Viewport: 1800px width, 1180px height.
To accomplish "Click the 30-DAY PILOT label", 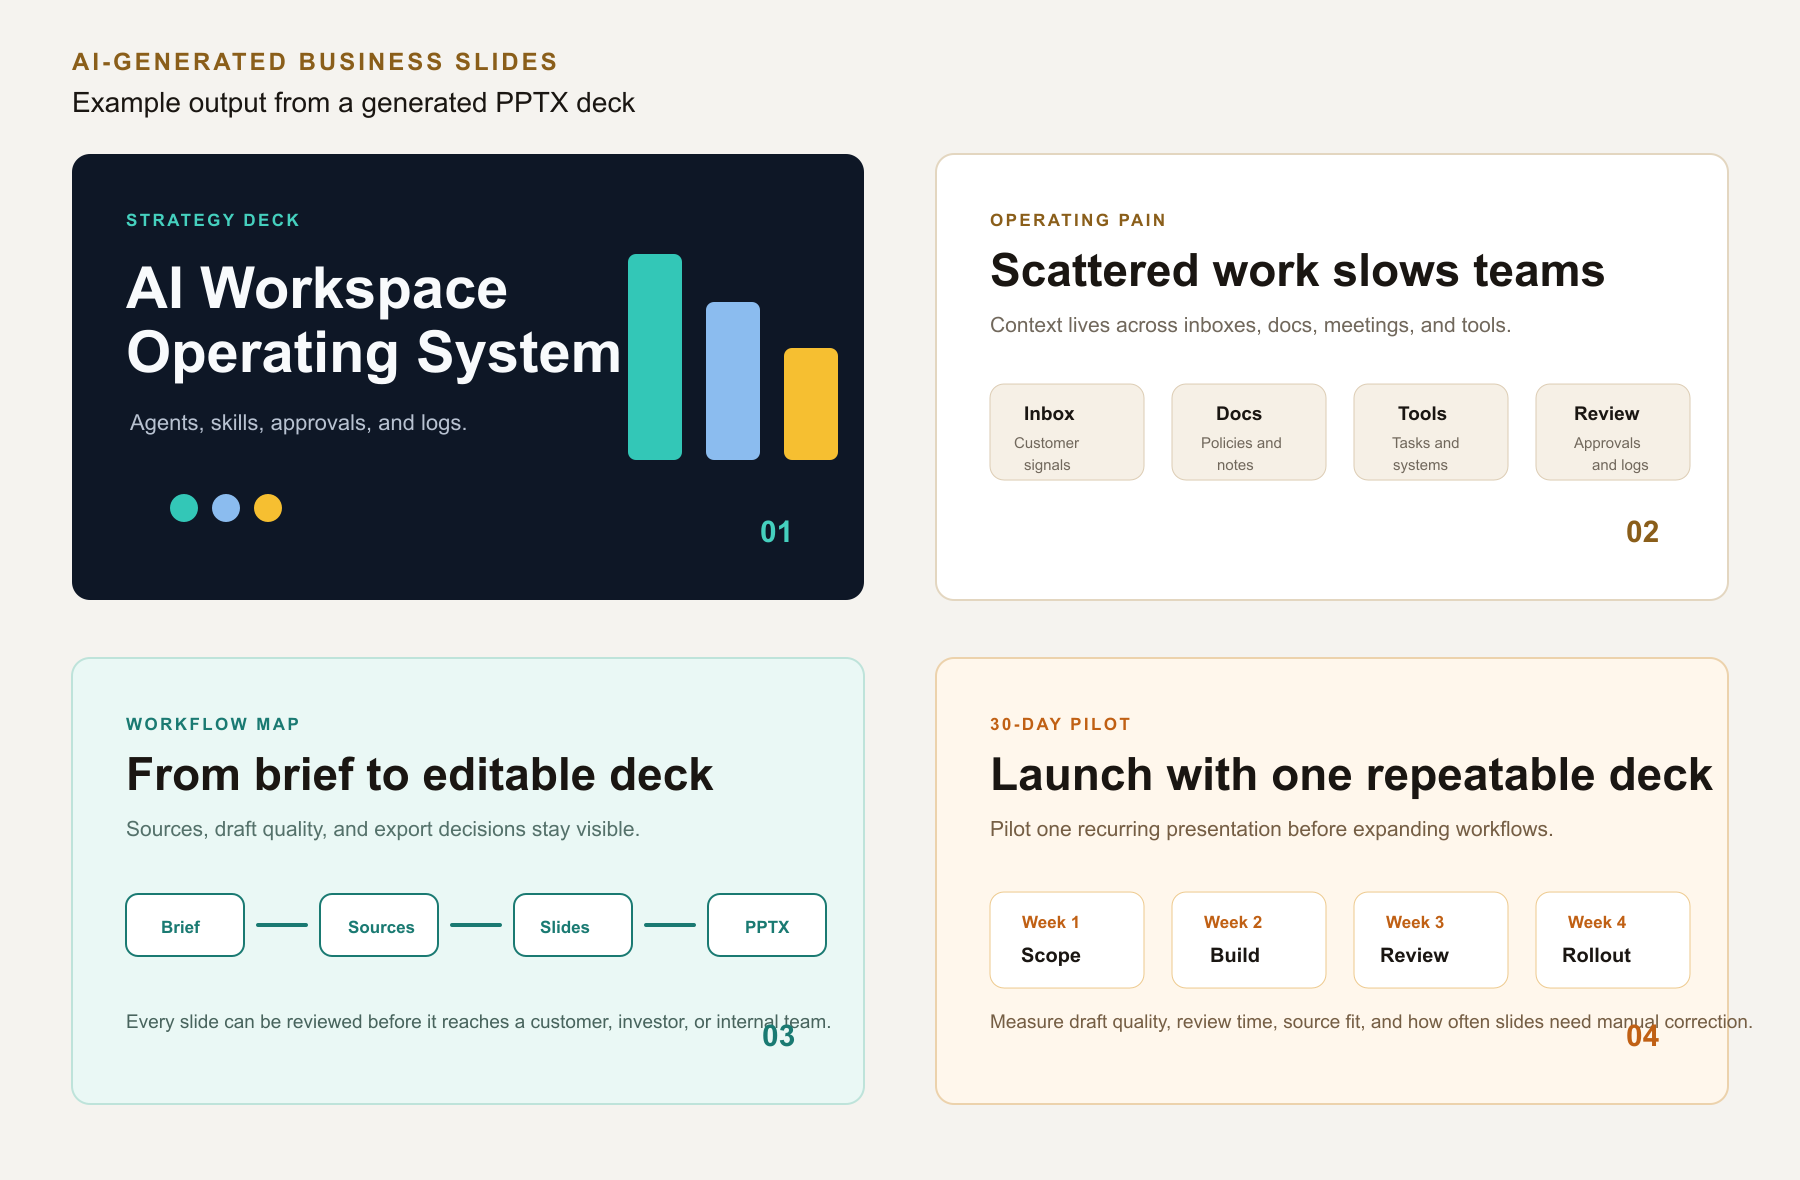I will coord(1060,724).
